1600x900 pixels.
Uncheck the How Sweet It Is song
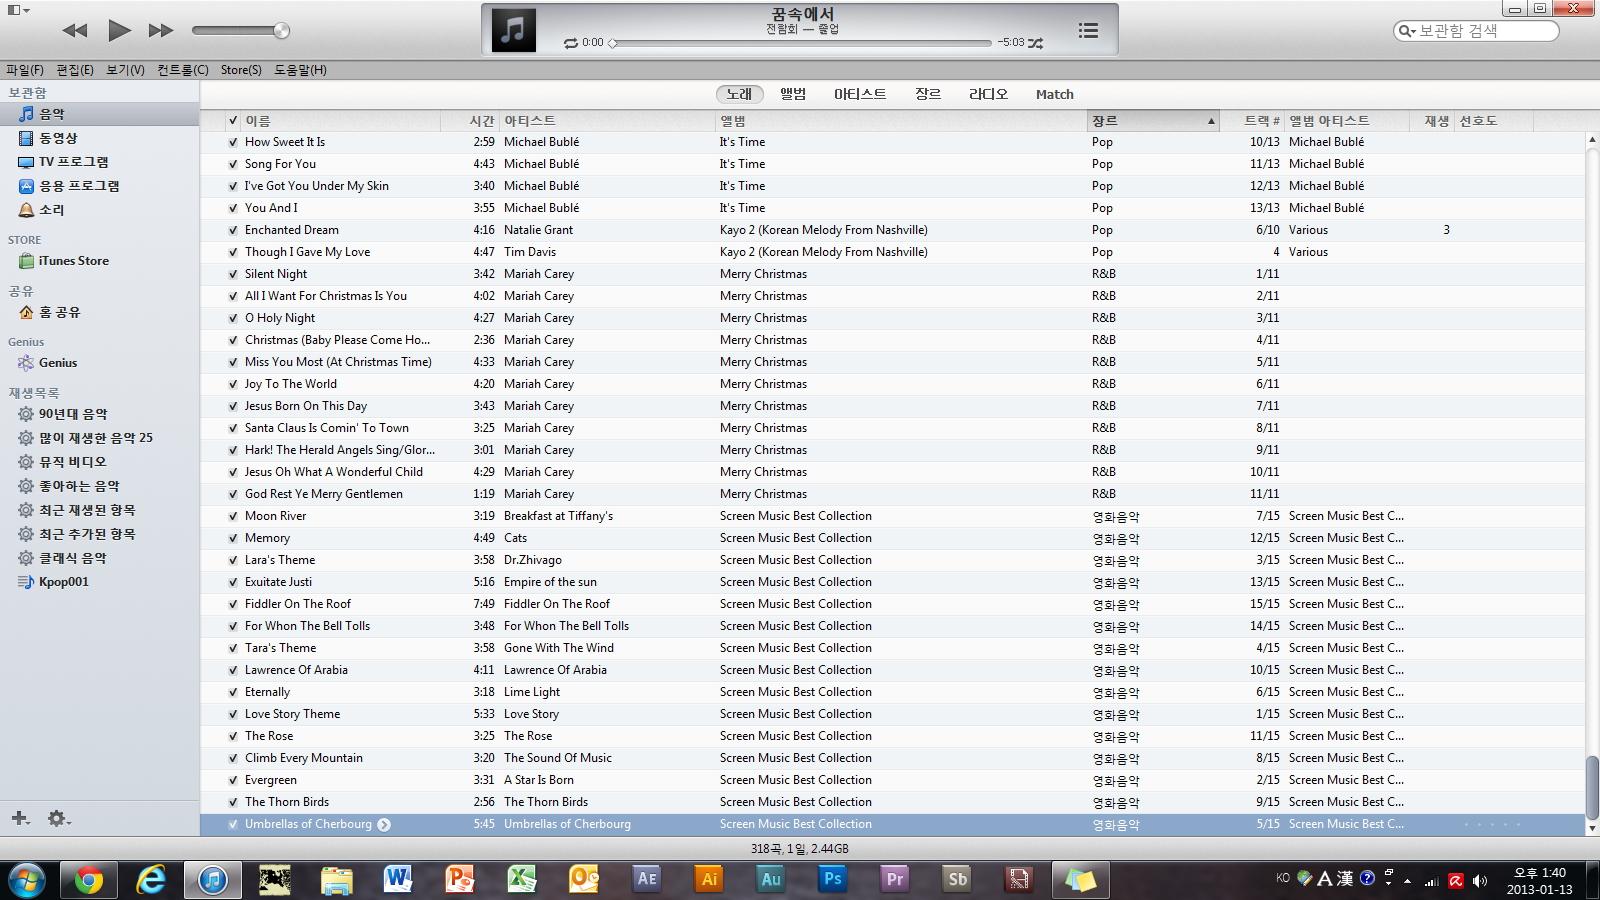tap(233, 142)
